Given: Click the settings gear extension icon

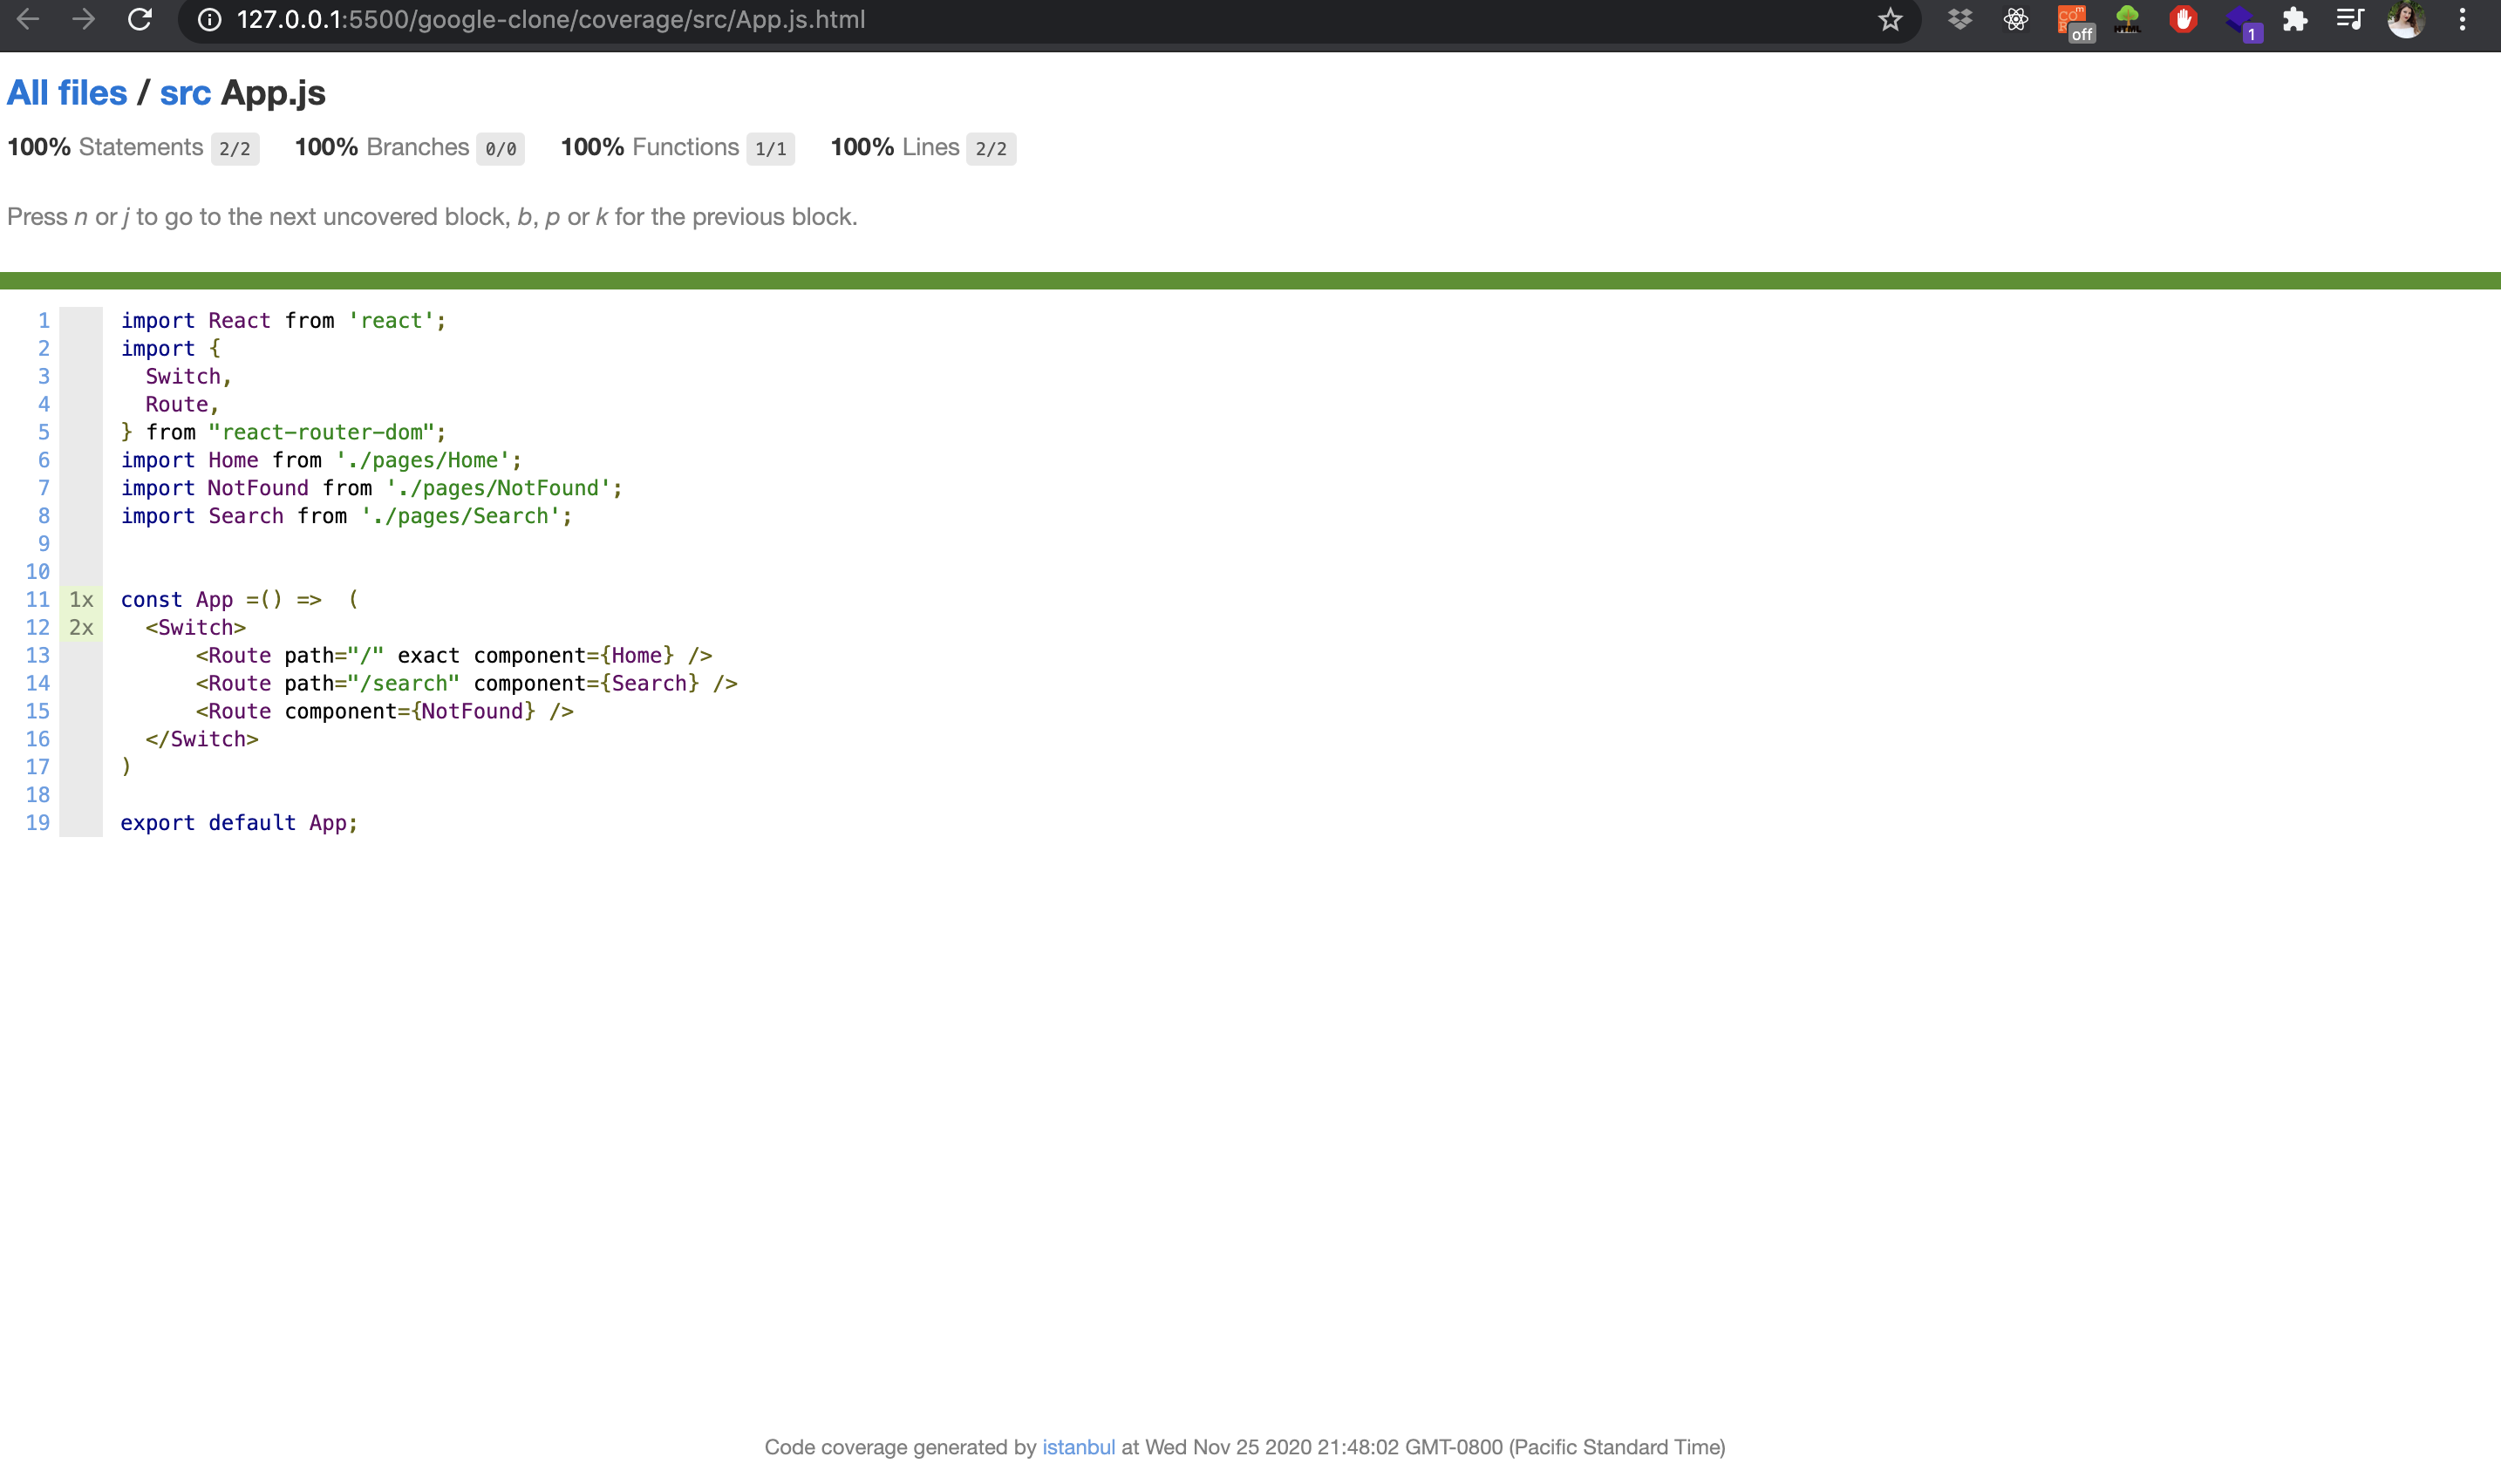Looking at the screenshot, I should tap(2015, 19).
